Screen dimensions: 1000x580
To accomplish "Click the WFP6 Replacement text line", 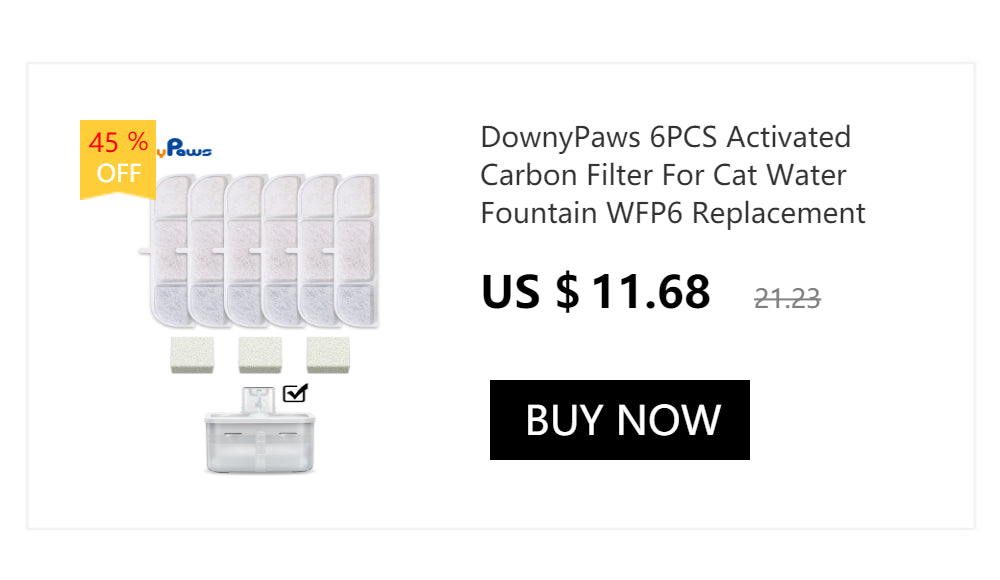I will (x=672, y=213).
